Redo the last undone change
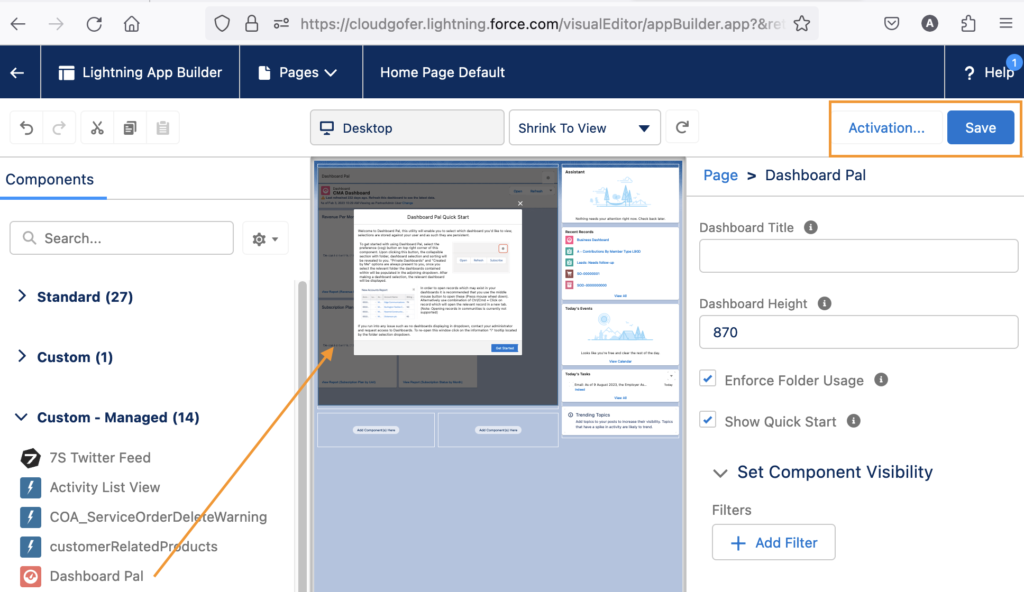Viewport: 1024px width, 592px height. 59,128
